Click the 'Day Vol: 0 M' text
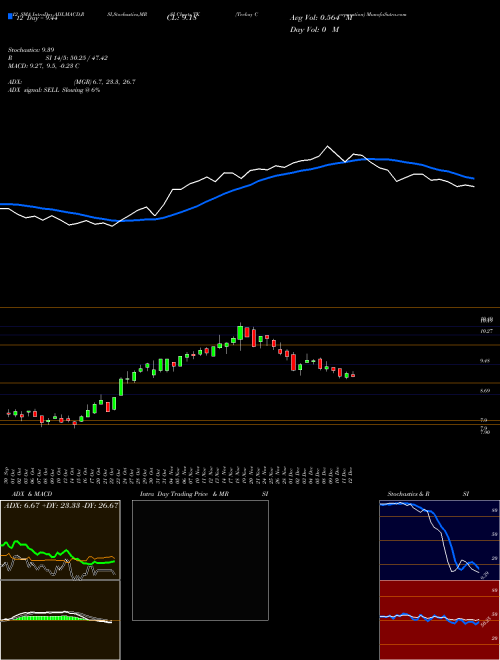Screen dimensions: 500x660 tap(314, 29)
